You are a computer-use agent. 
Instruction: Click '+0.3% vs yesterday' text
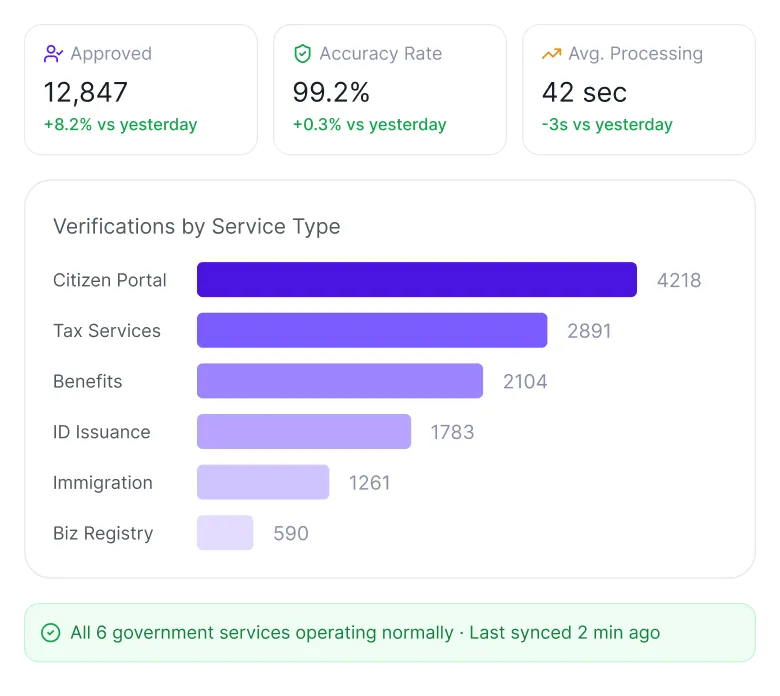pos(370,124)
